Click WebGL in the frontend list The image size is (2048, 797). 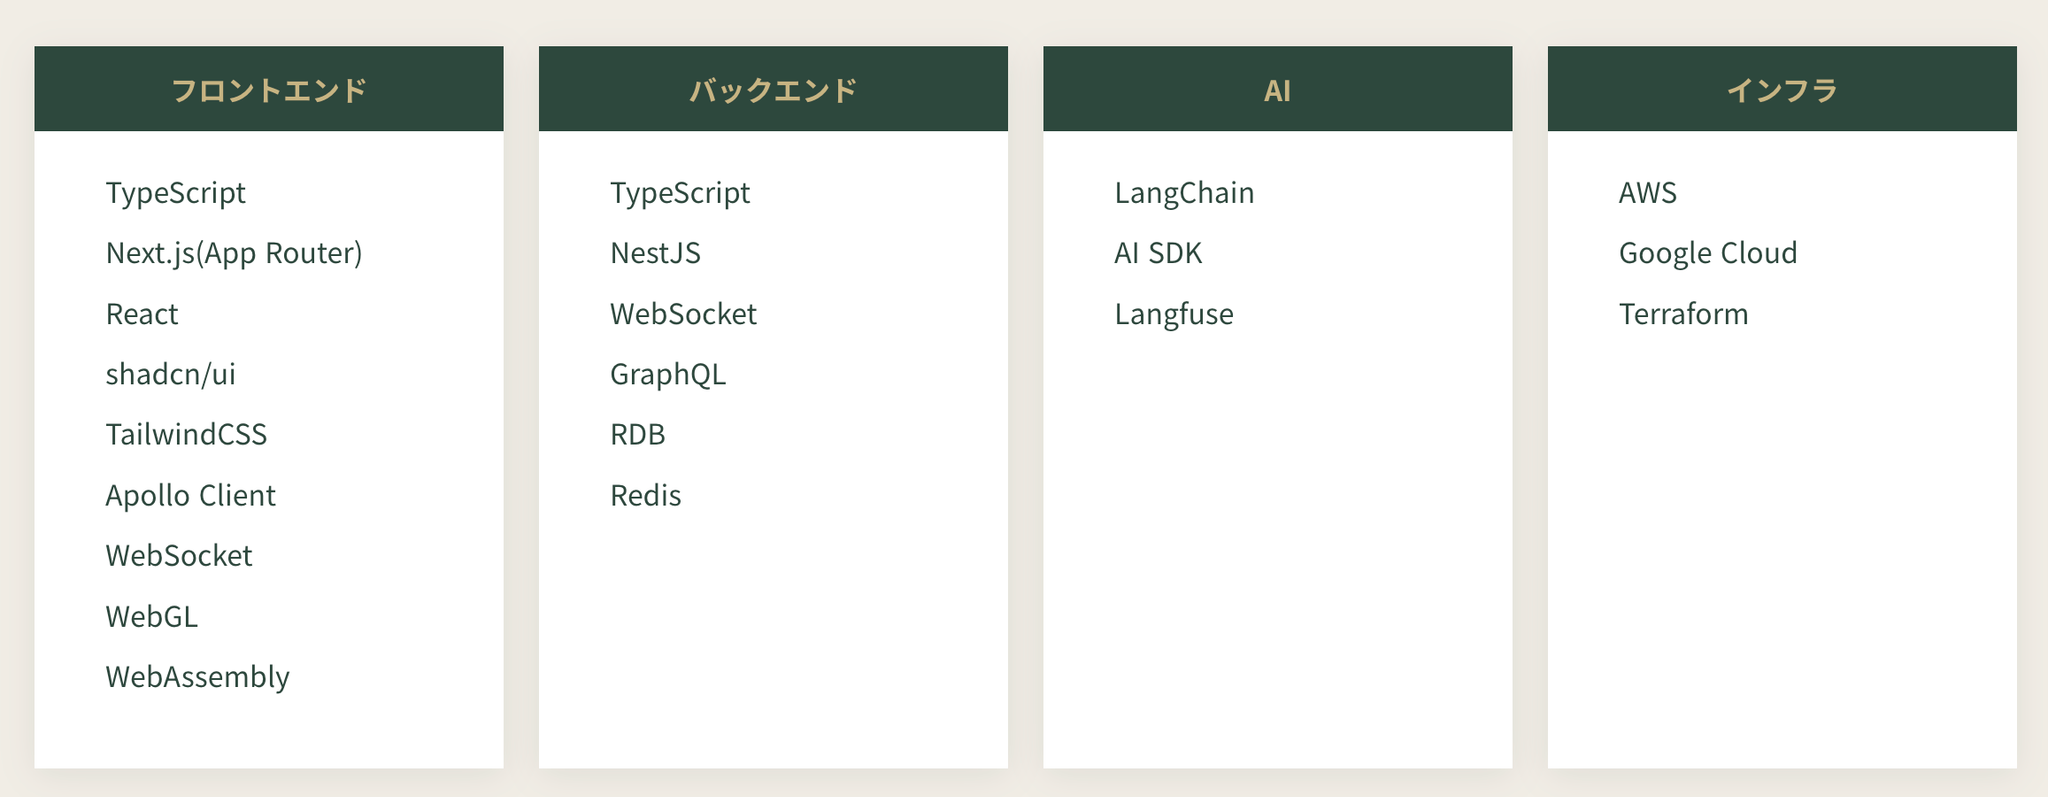[152, 616]
